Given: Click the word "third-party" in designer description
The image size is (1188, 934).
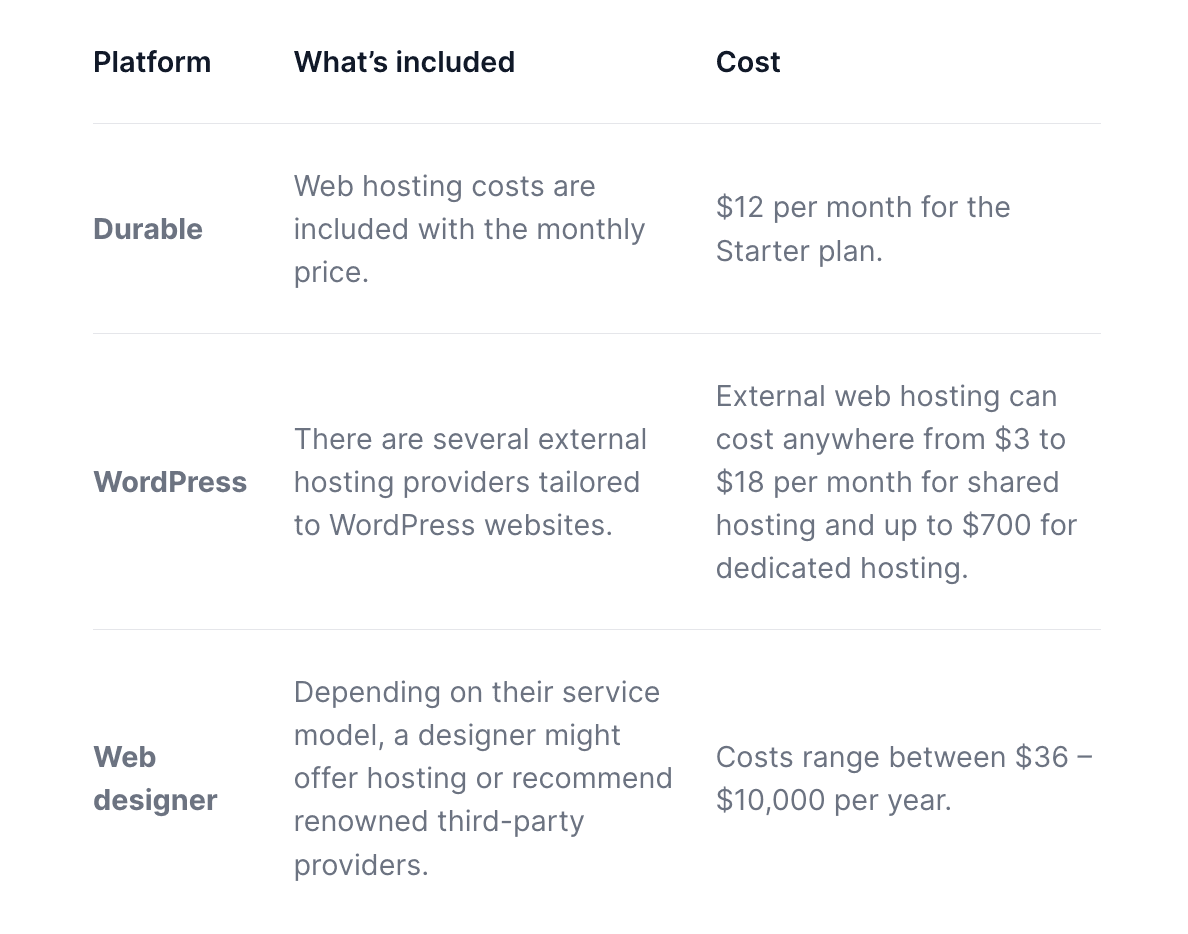Looking at the screenshot, I should pyautogui.click(x=511, y=821).
